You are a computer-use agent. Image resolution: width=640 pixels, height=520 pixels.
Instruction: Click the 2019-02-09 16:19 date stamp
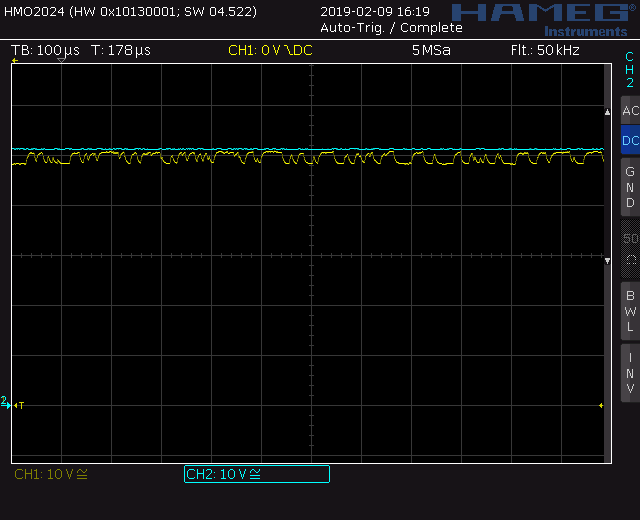pos(375,11)
